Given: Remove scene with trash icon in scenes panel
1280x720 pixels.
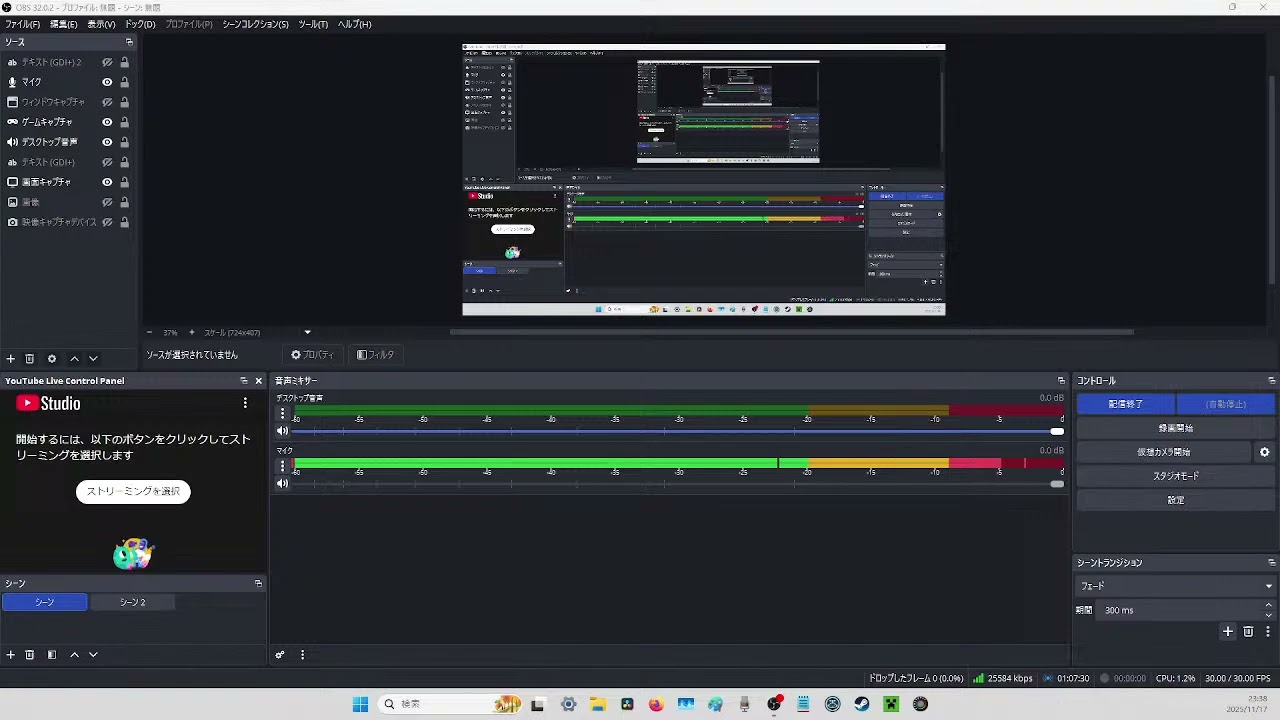Looking at the screenshot, I should pos(30,655).
